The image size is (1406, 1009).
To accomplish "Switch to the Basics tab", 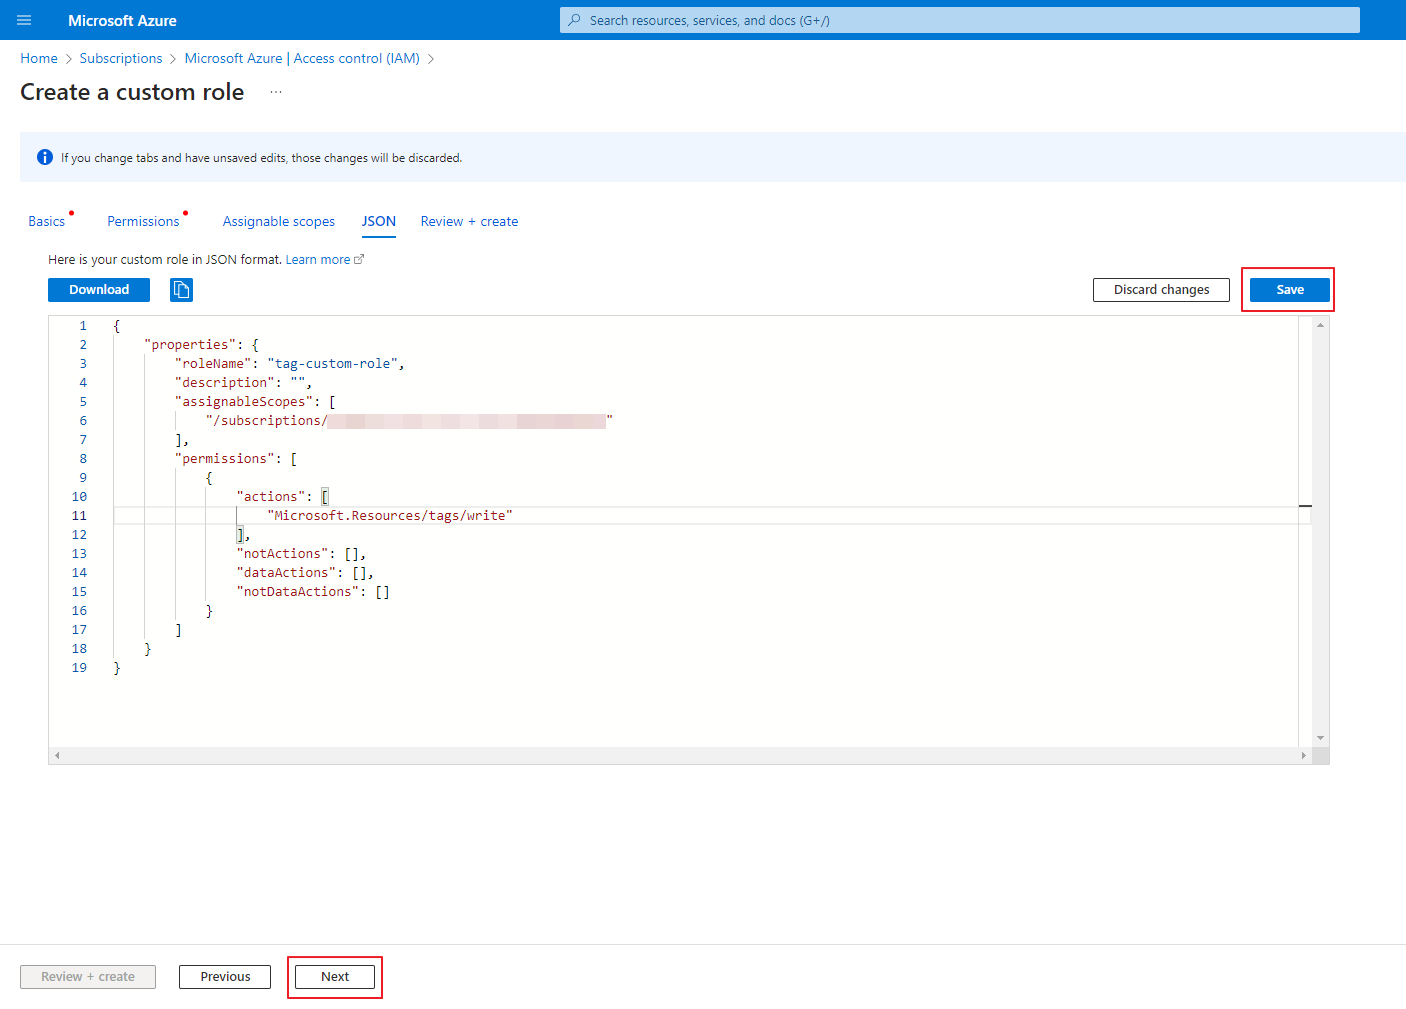I will click(47, 221).
